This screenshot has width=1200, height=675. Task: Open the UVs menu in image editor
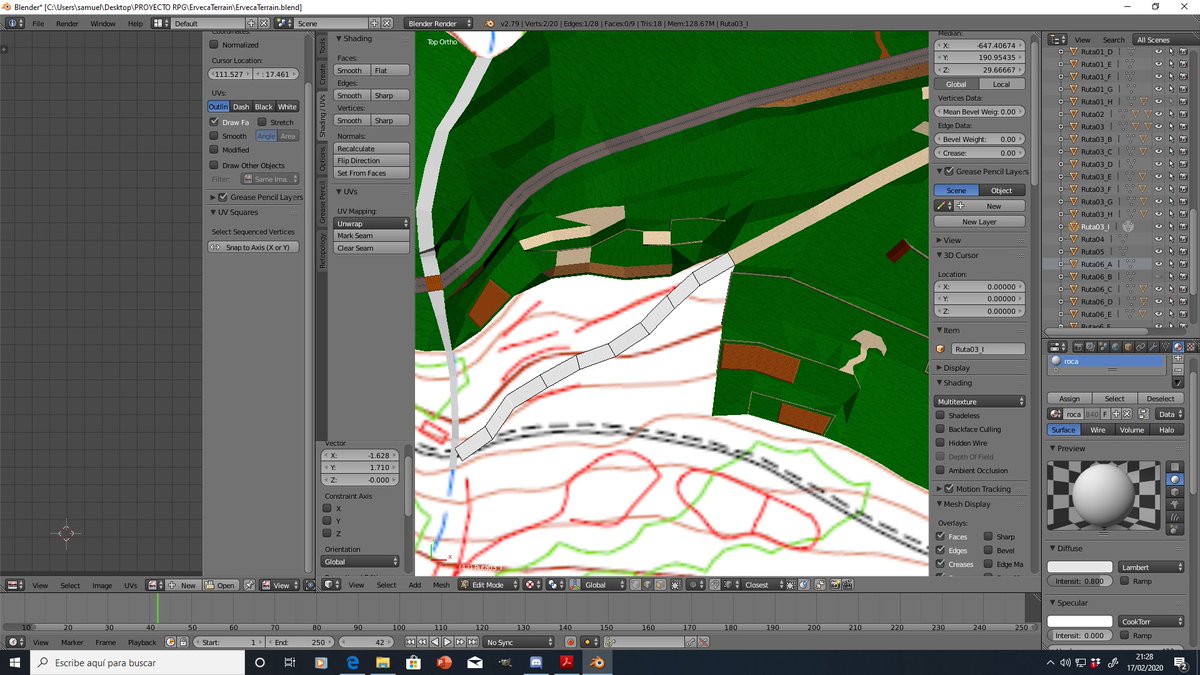coord(130,585)
